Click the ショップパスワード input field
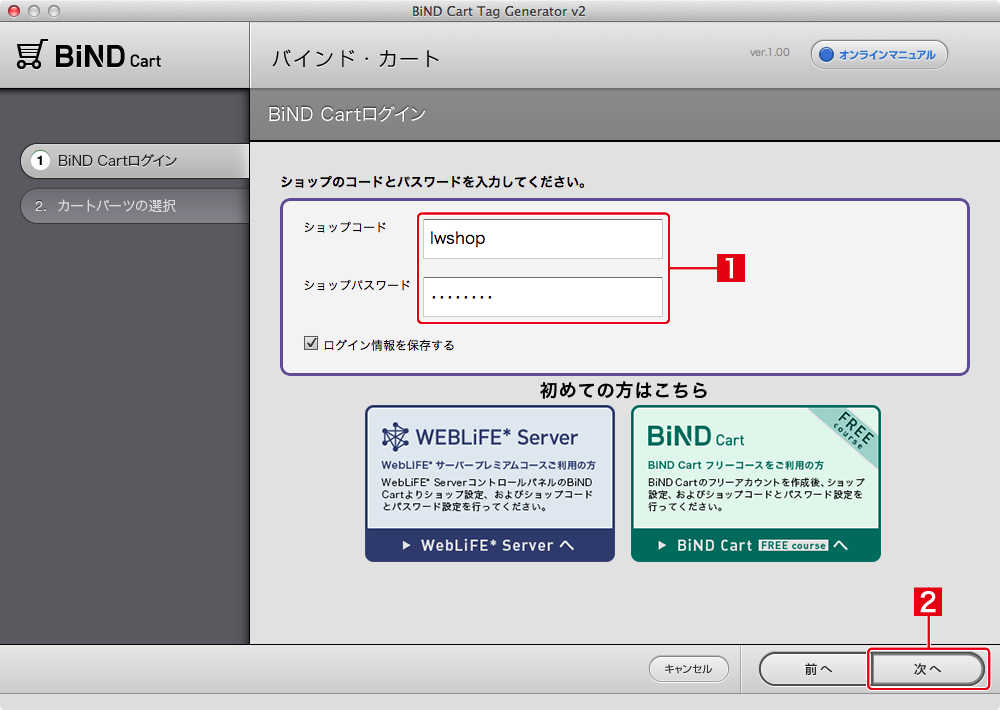Viewport: 1000px width, 710px height. pyautogui.click(x=543, y=297)
